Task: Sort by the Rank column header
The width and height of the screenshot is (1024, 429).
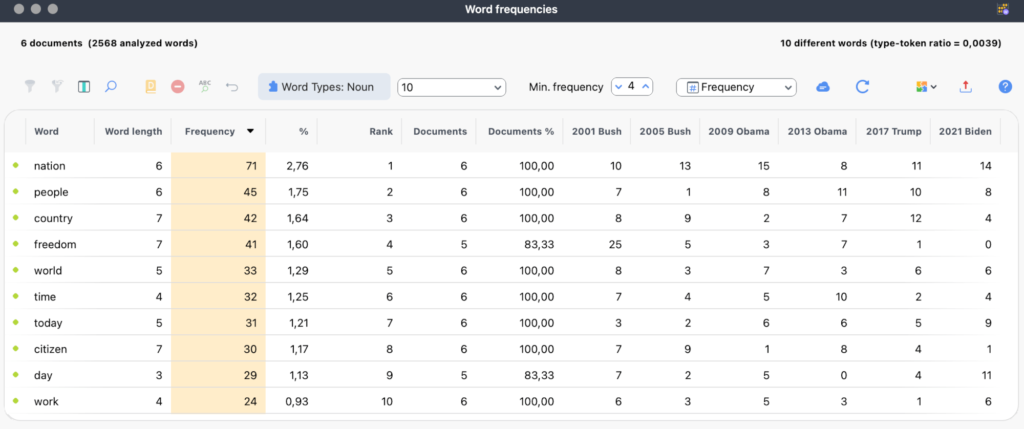Action: click(381, 131)
